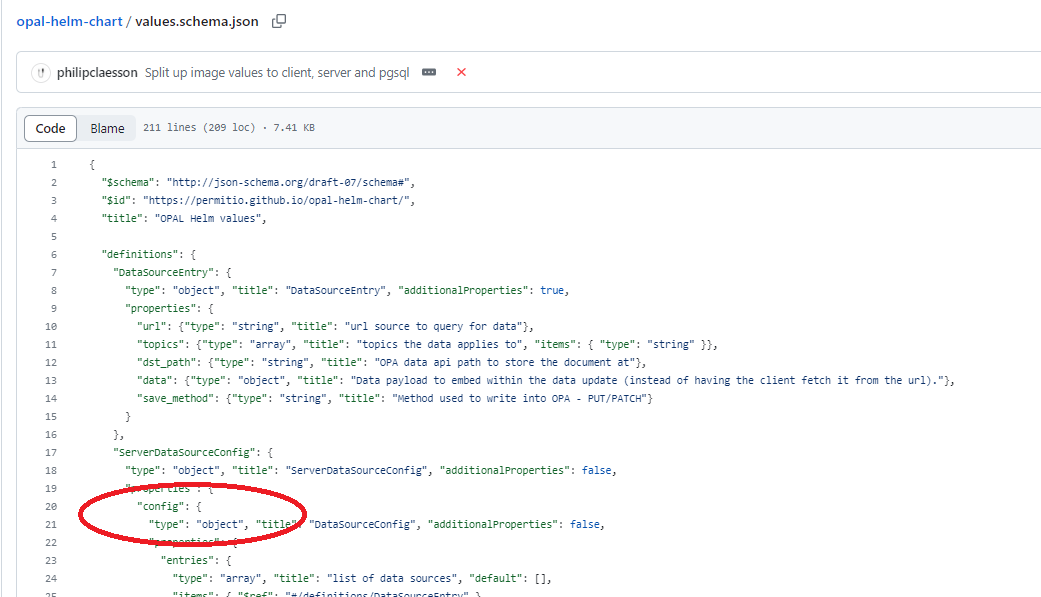Select line number 20 beside the red circle
This screenshot has width=1041, height=597.
(50, 506)
